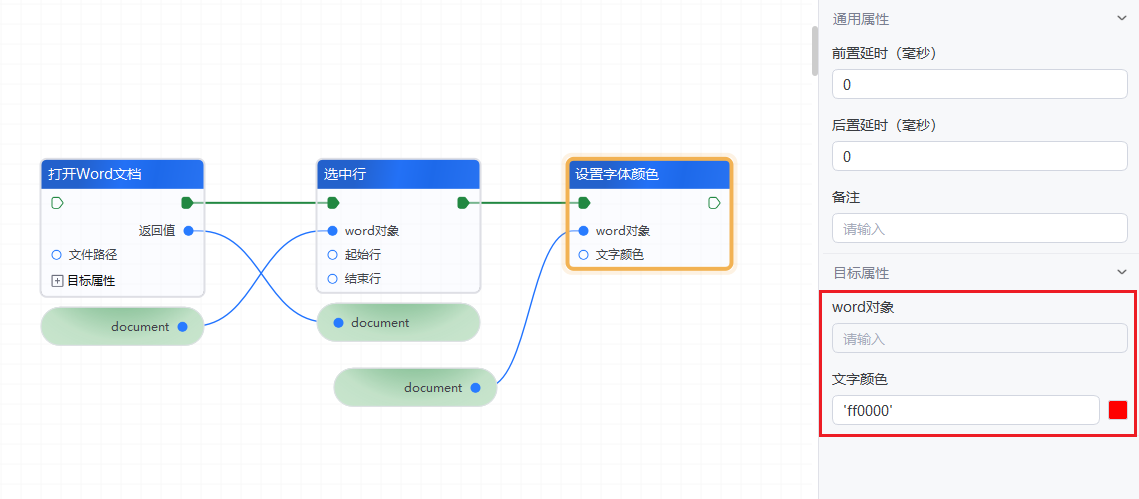The height and width of the screenshot is (499, 1139).
Task: Click the 返回值 output port dot
Action: [x=188, y=231]
